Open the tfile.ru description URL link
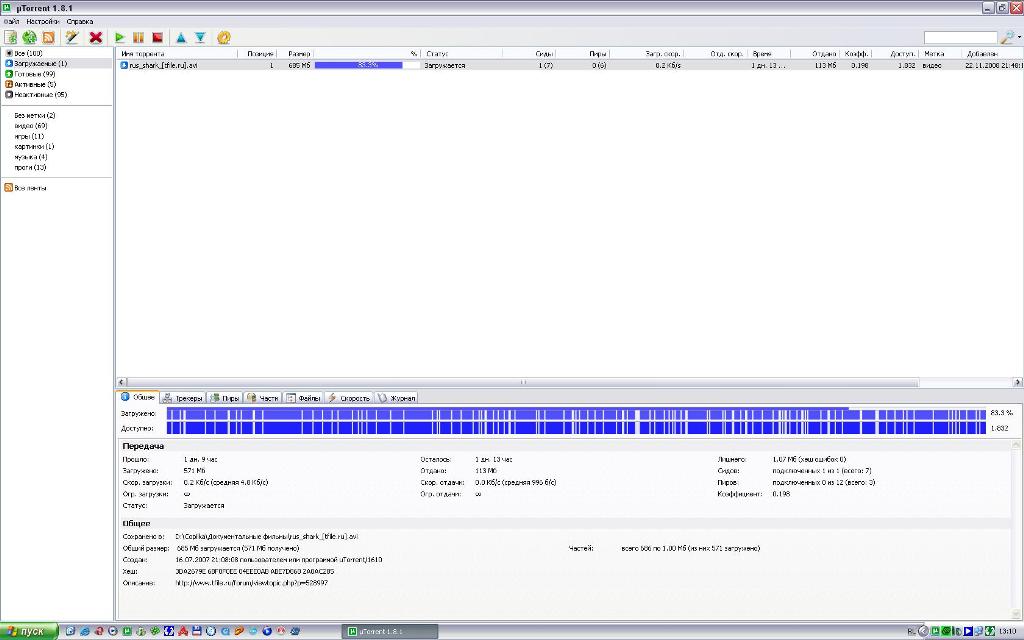This screenshot has height=640, width=1024. [252, 583]
